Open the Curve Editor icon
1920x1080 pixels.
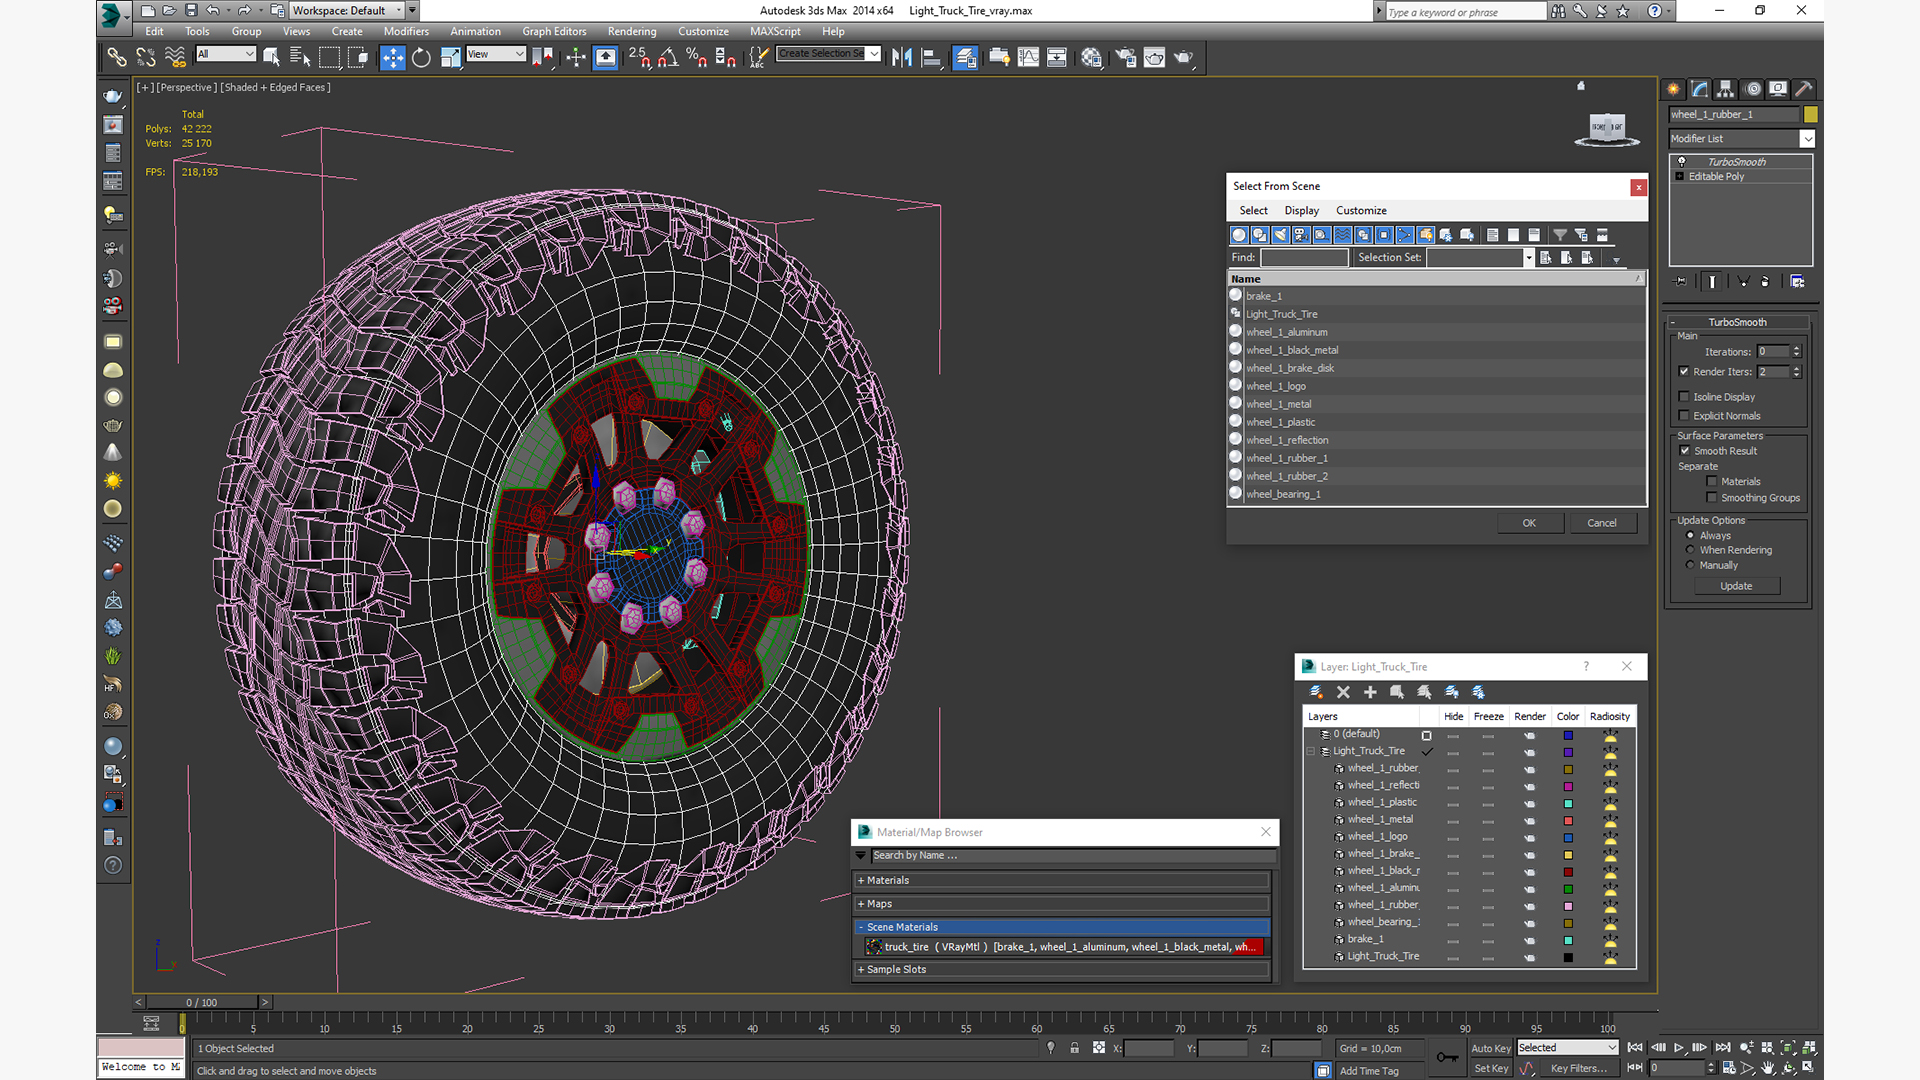(1028, 58)
